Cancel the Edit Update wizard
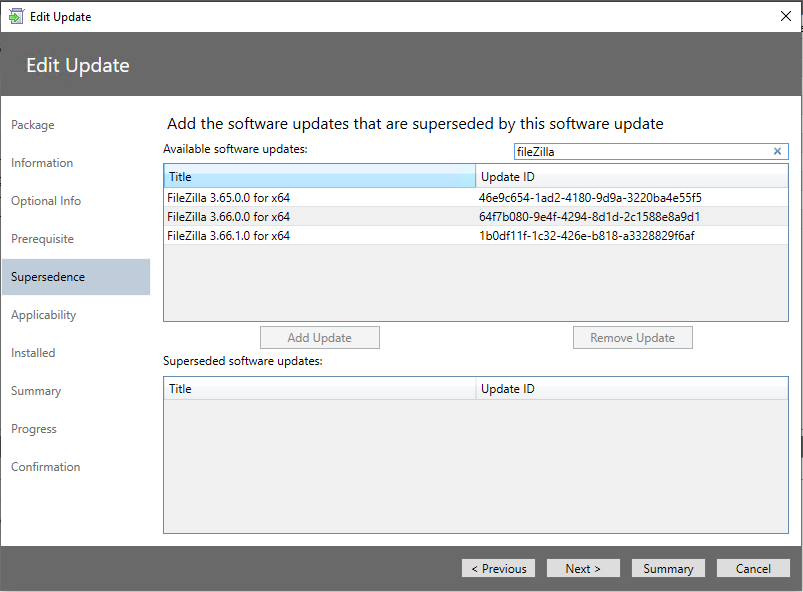Screen dimensions: 803x592 tap(753, 568)
